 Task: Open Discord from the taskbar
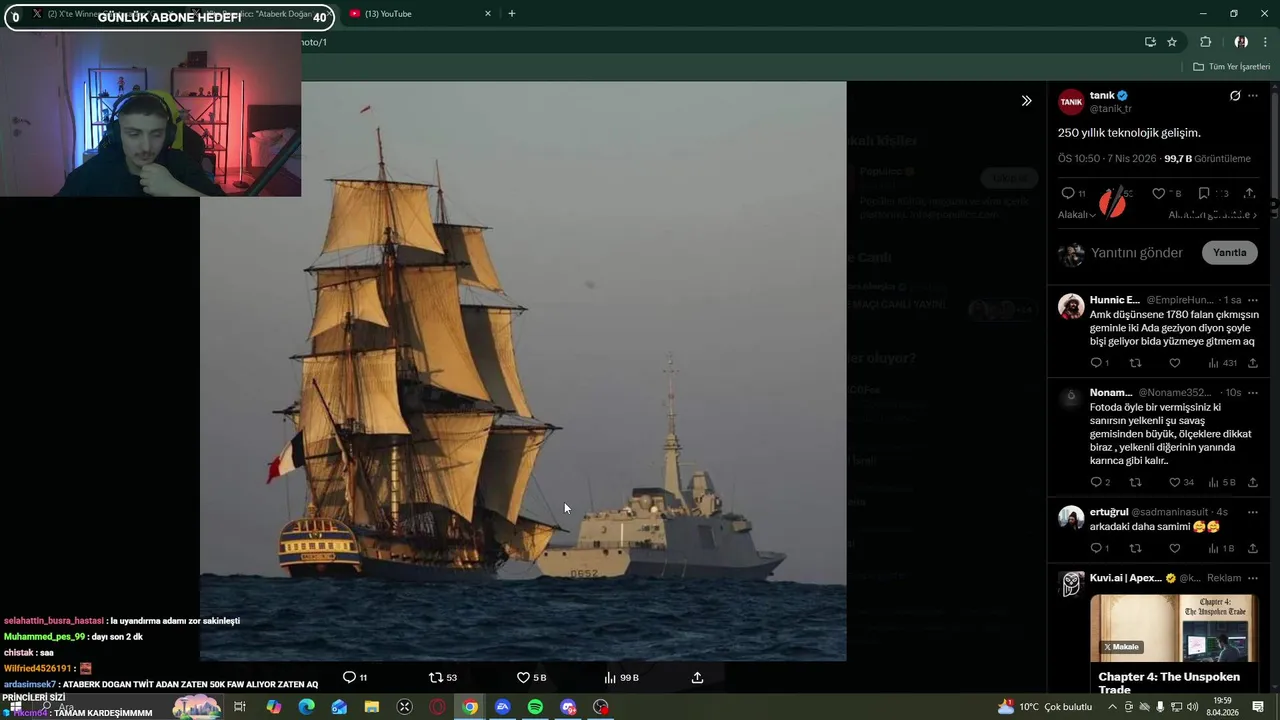coord(568,707)
